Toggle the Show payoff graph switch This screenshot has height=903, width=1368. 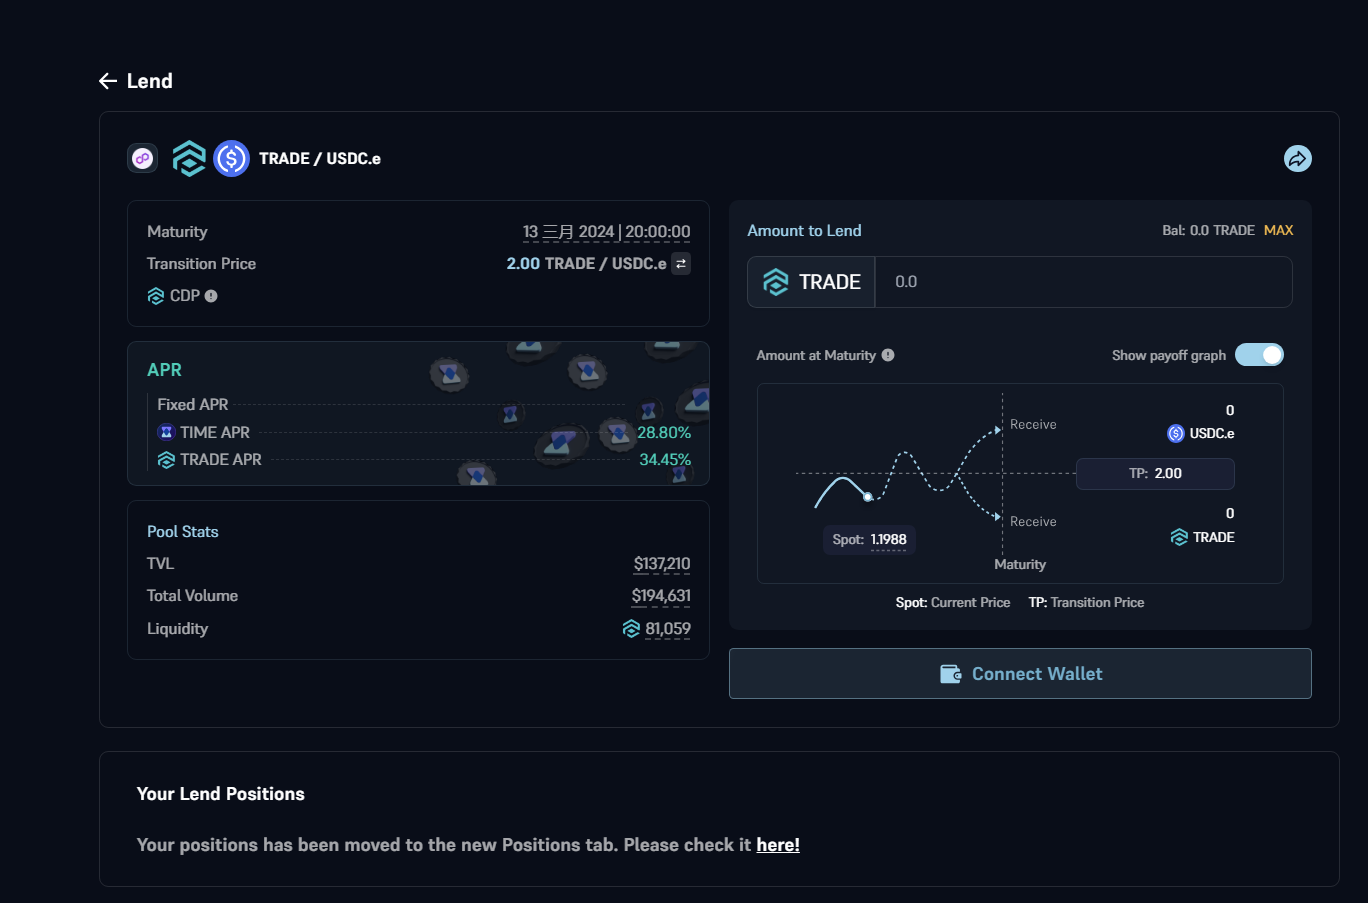[x=1259, y=355]
